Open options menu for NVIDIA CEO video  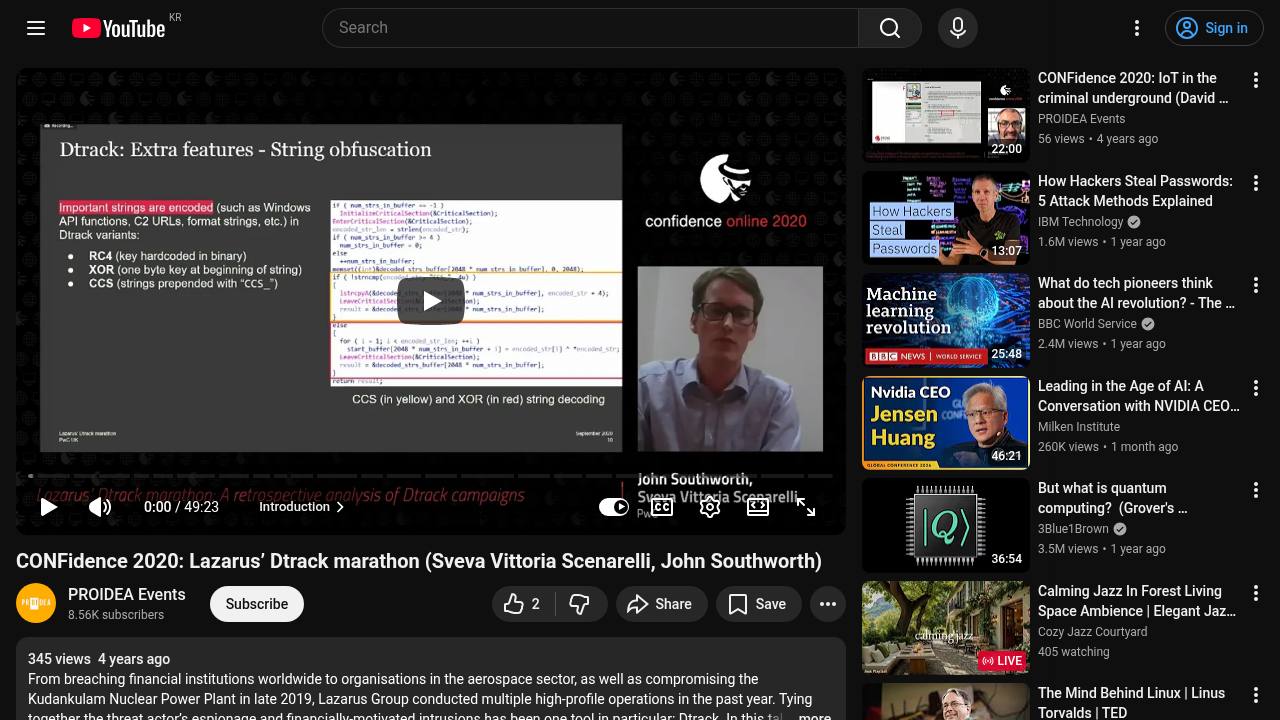coord(1256,389)
